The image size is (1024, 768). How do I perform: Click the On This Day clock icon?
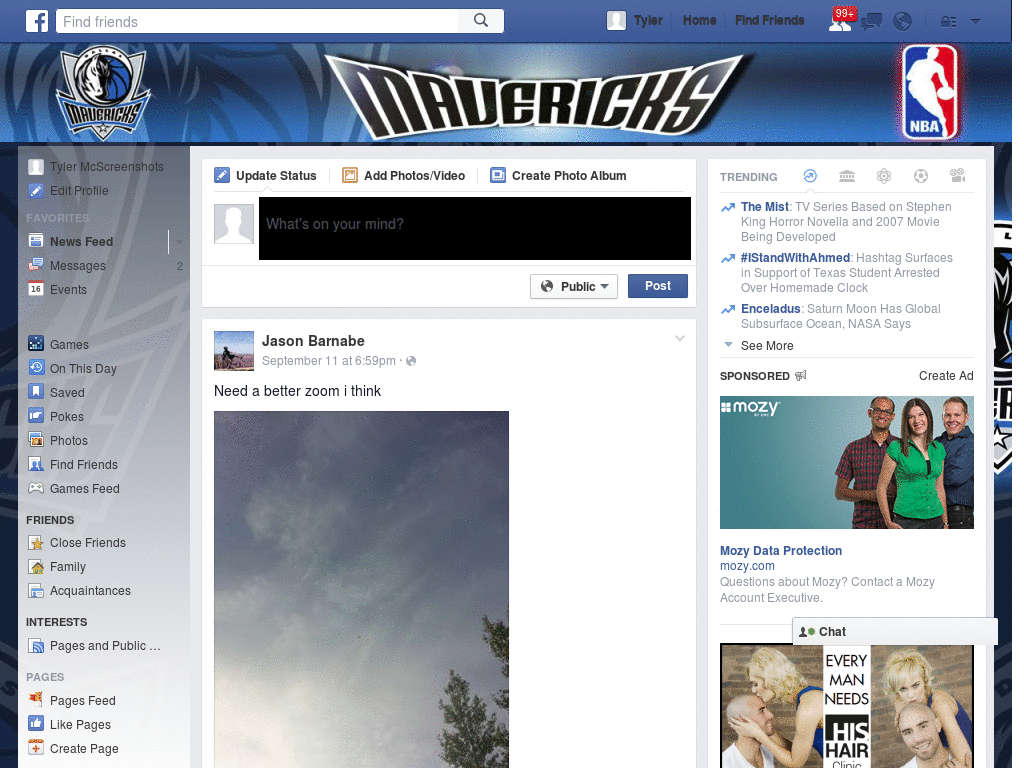[x=36, y=368]
